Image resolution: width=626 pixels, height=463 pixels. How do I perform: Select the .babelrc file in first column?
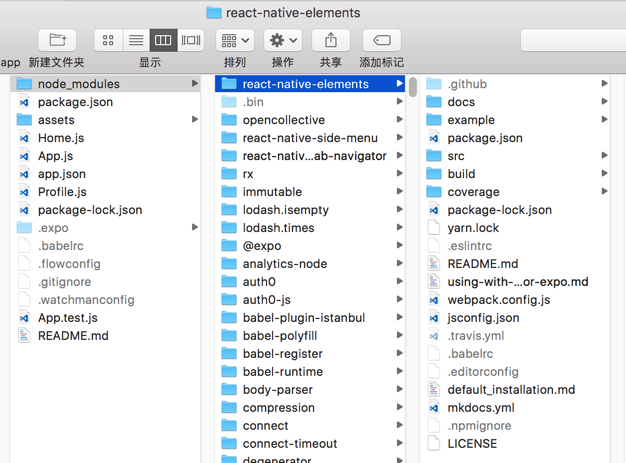pyautogui.click(x=105, y=246)
